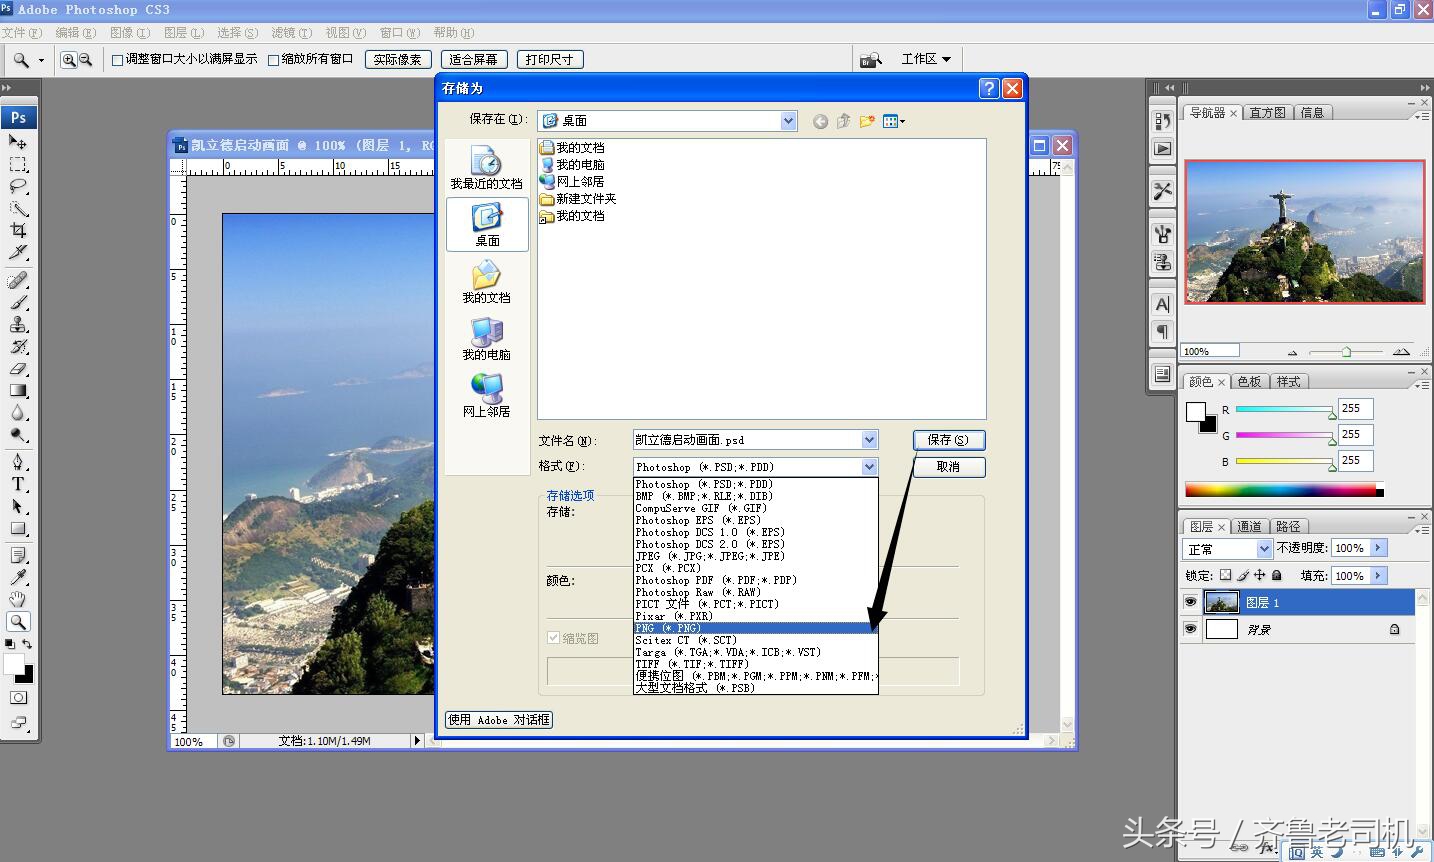The height and width of the screenshot is (862, 1434).
Task: Toggle lock transparent pixels
Action: [x=1225, y=575]
